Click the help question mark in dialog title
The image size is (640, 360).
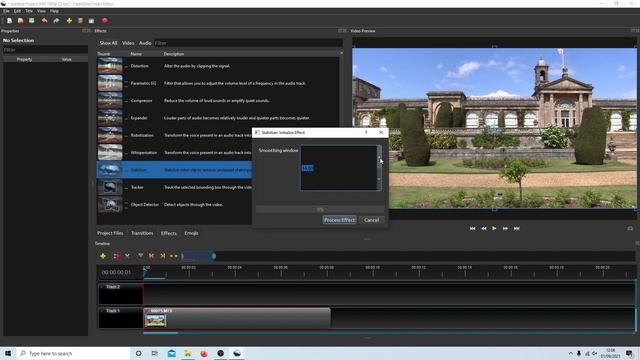click(x=366, y=132)
